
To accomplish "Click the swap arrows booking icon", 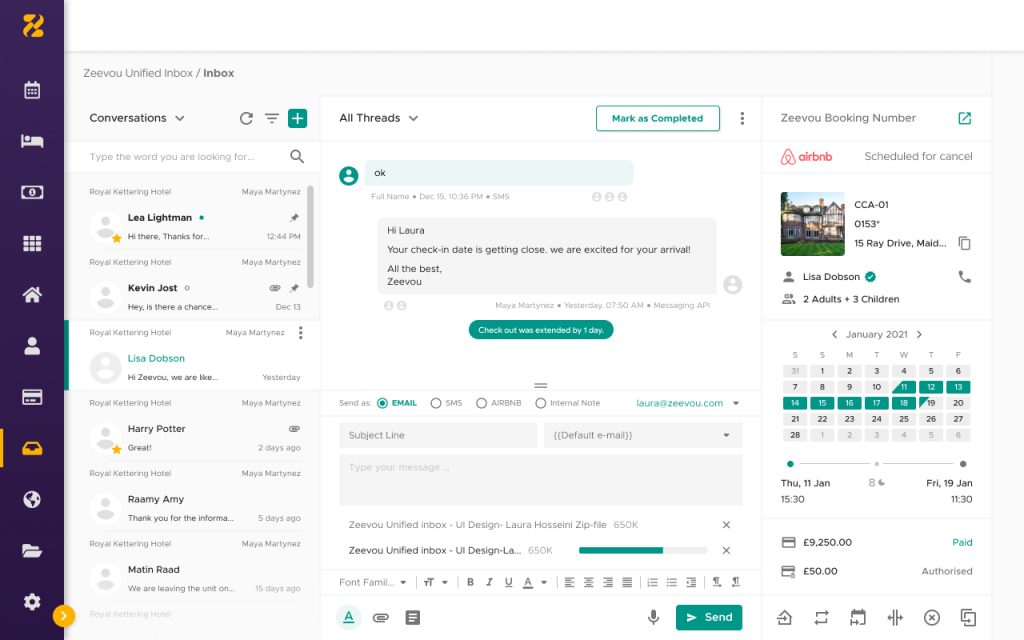I will [822, 618].
